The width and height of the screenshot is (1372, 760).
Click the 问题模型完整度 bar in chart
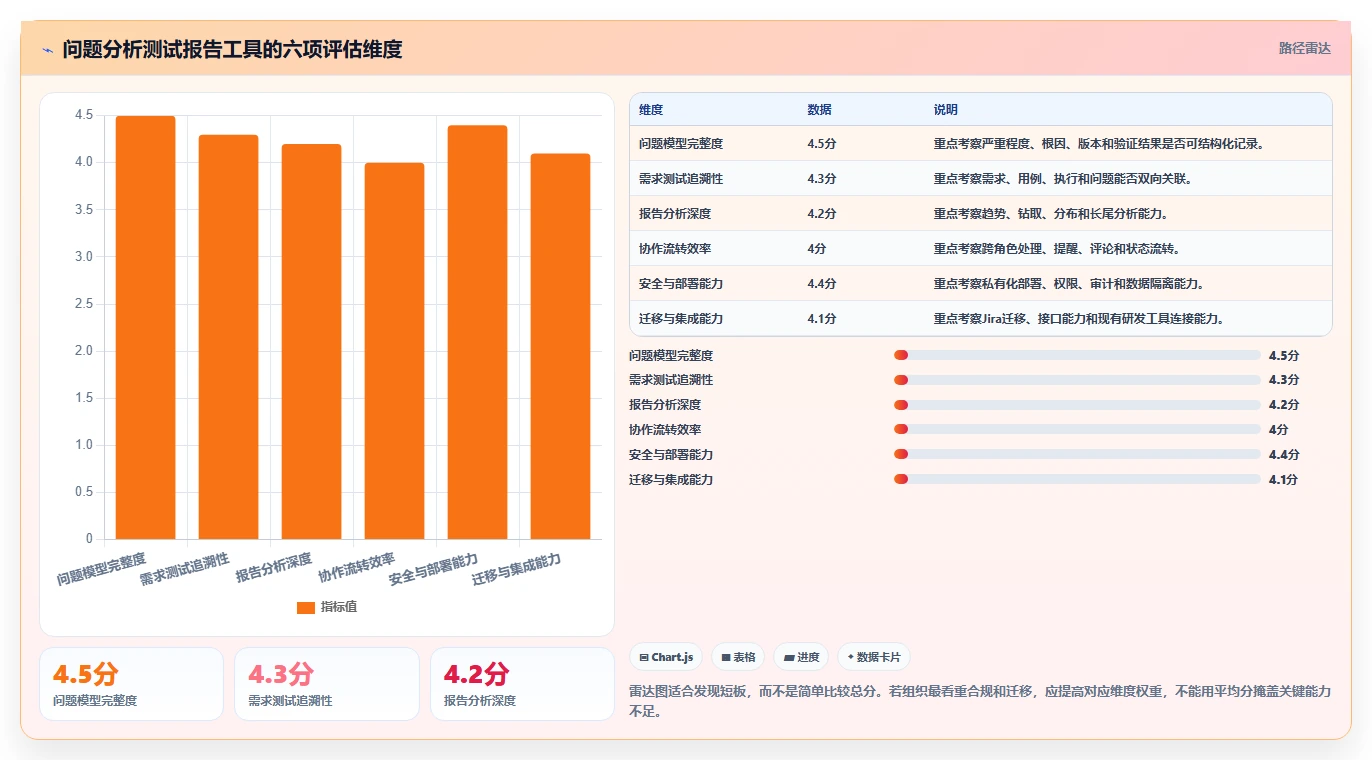coord(146,328)
